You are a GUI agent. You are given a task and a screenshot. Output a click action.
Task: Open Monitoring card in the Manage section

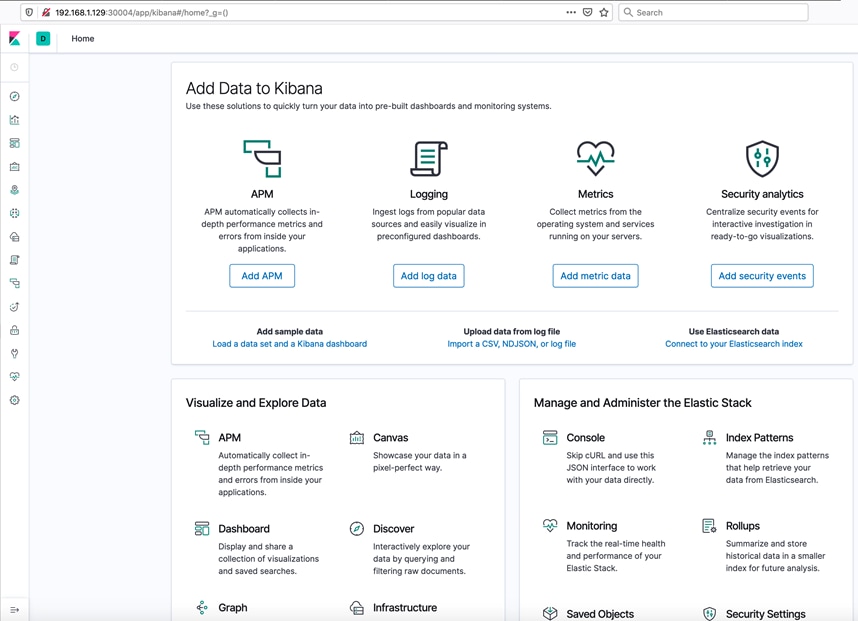[x=609, y=546]
